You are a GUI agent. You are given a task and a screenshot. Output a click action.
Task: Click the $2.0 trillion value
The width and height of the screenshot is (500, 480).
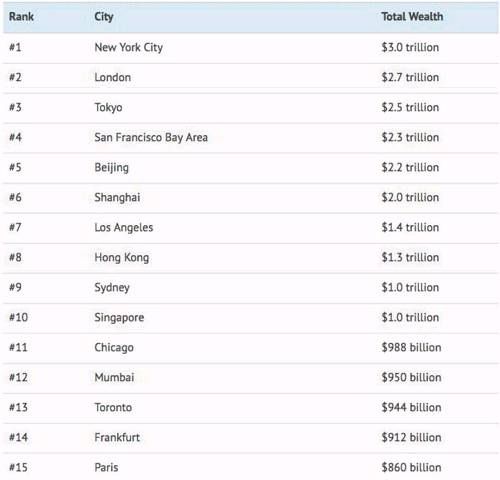click(410, 197)
